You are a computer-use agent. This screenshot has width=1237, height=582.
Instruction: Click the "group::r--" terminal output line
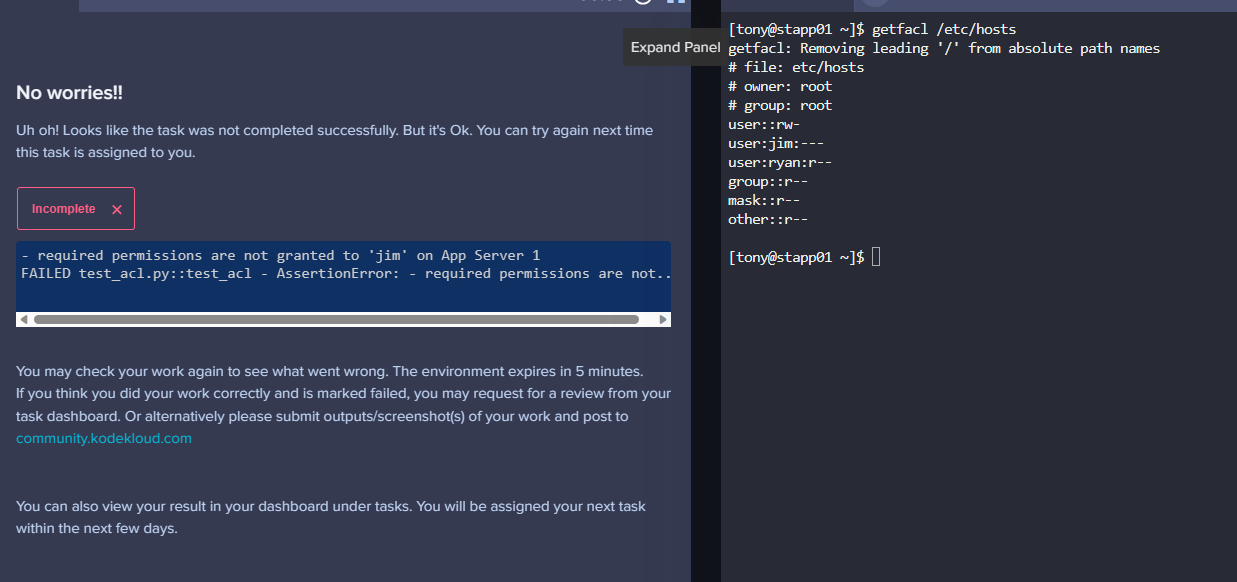tap(768, 181)
